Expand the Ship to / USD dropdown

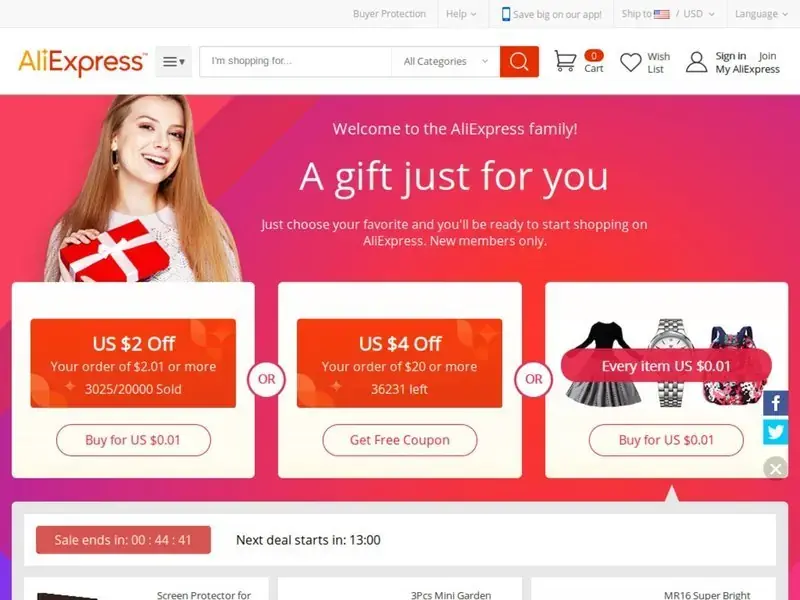tap(668, 14)
